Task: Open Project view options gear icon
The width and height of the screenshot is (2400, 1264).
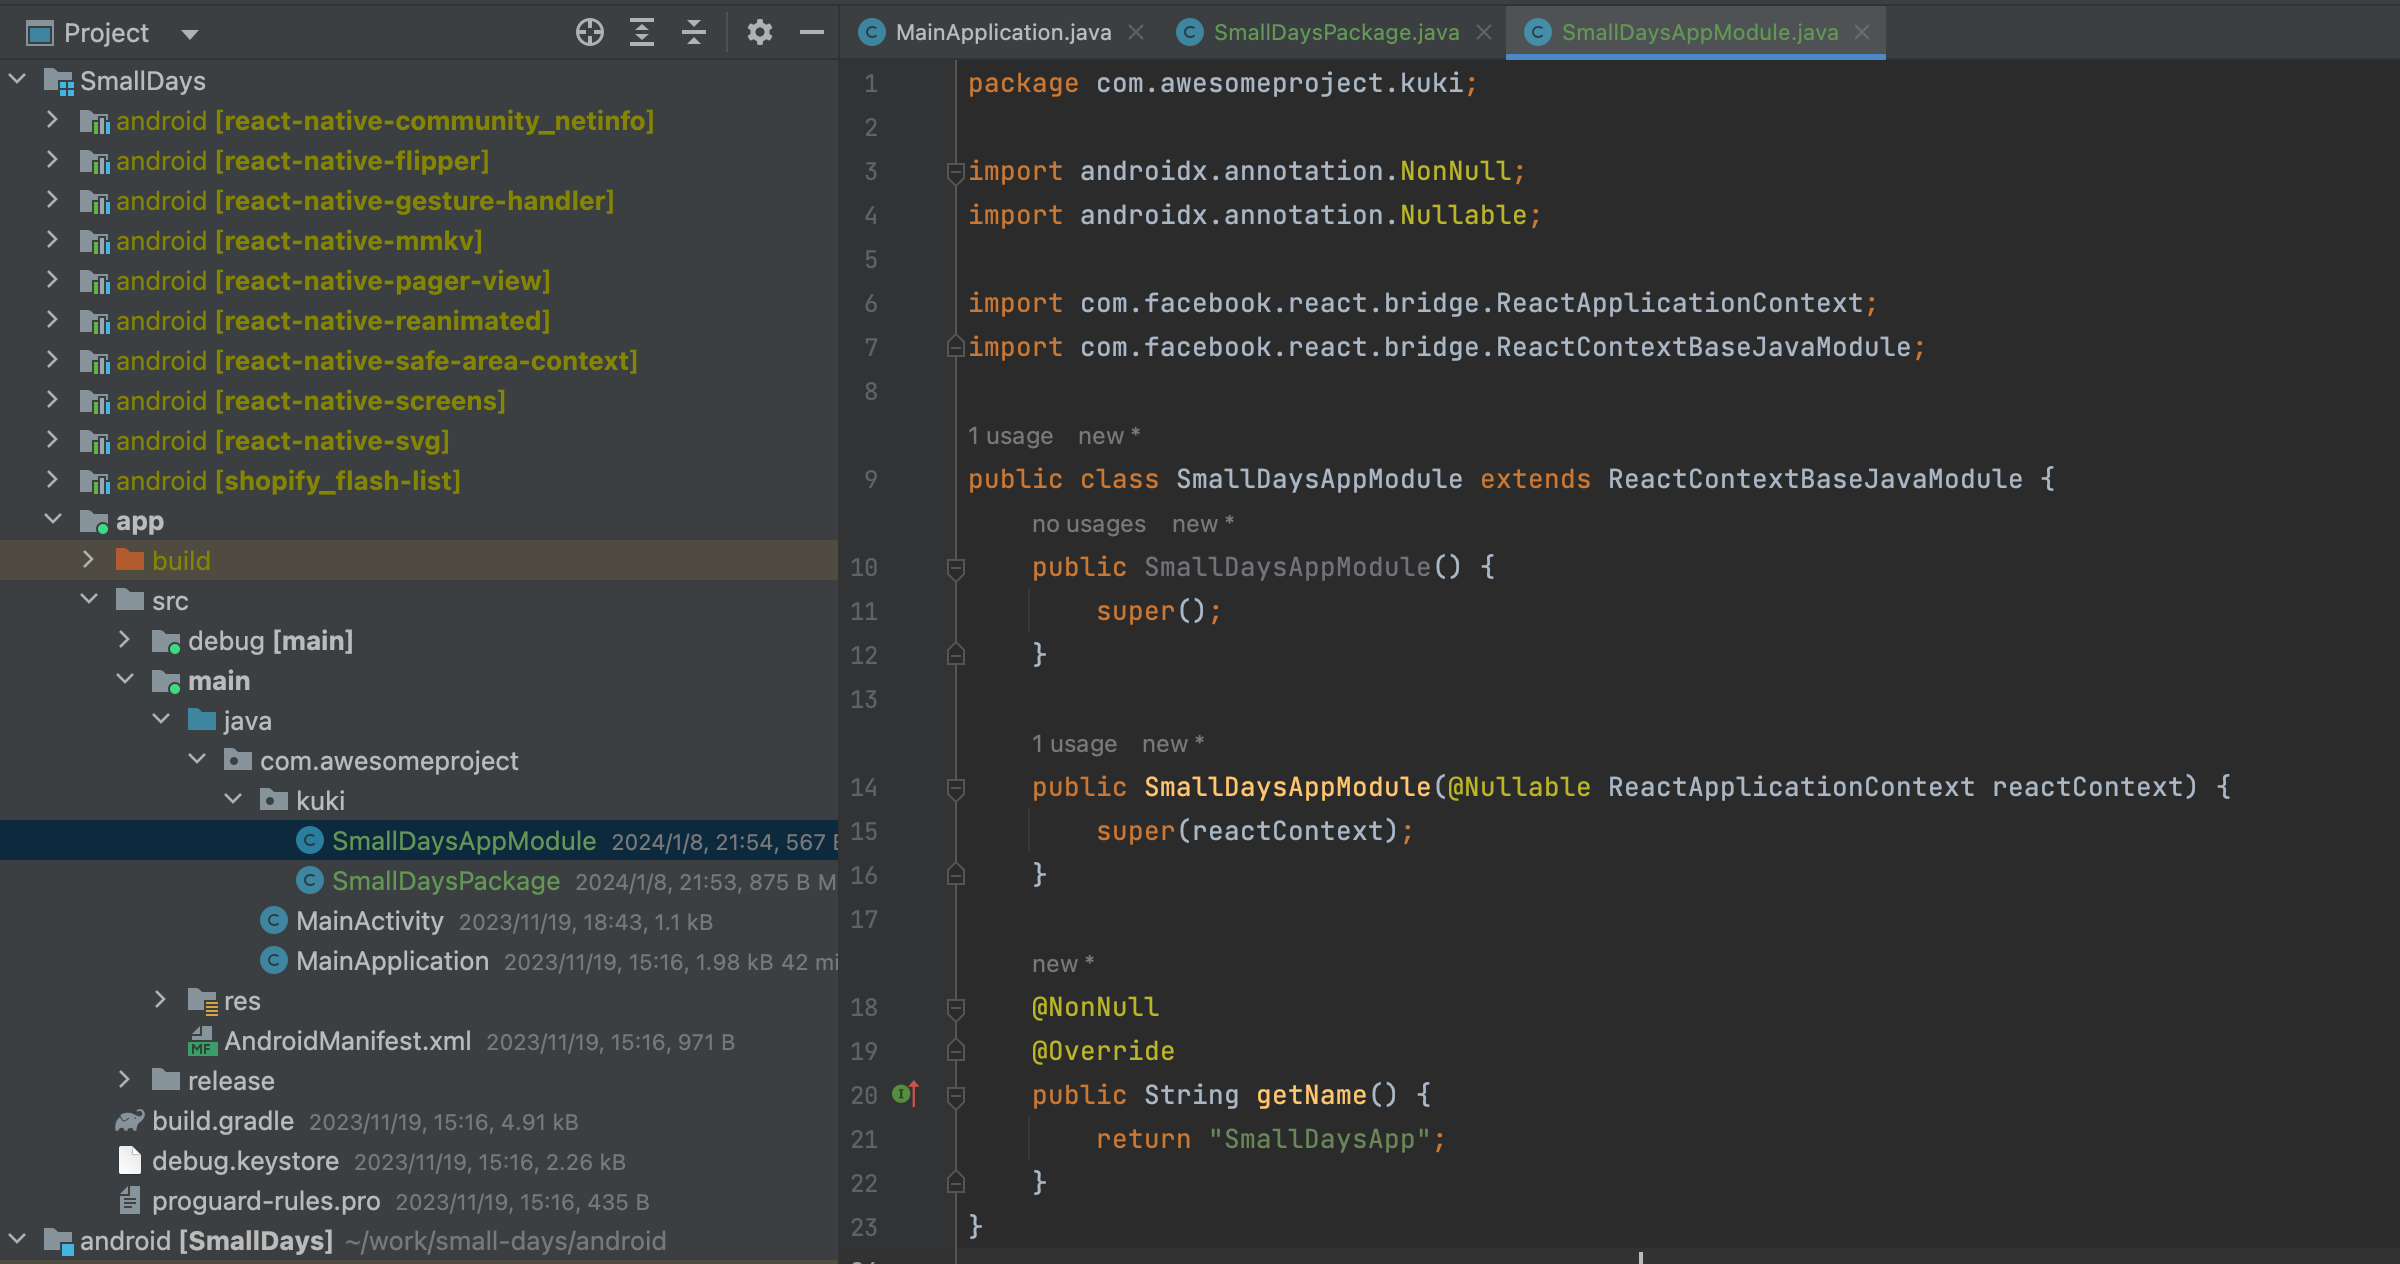Action: click(x=760, y=33)
